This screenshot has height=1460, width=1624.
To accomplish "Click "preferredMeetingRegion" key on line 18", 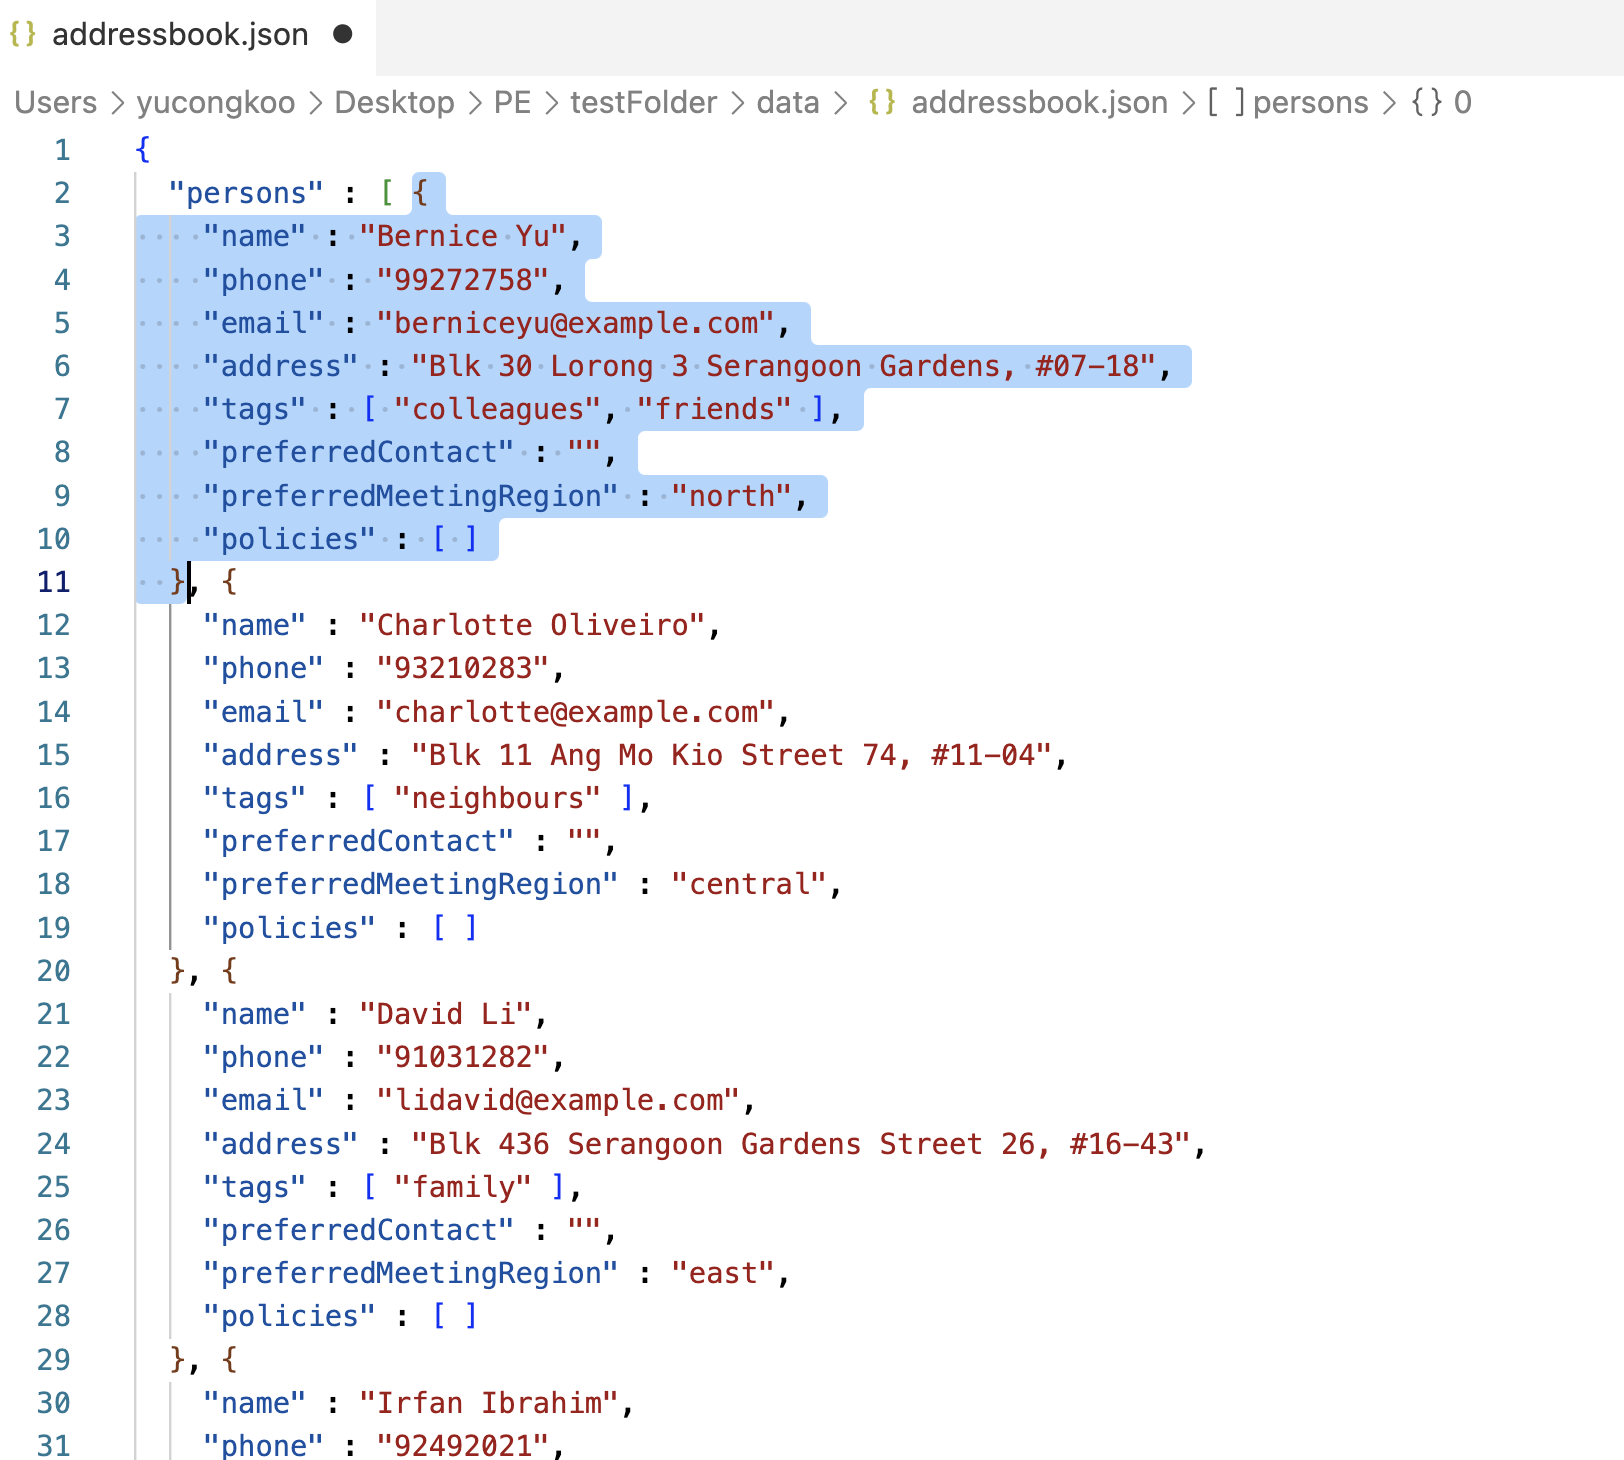I will tap(410, 884).
